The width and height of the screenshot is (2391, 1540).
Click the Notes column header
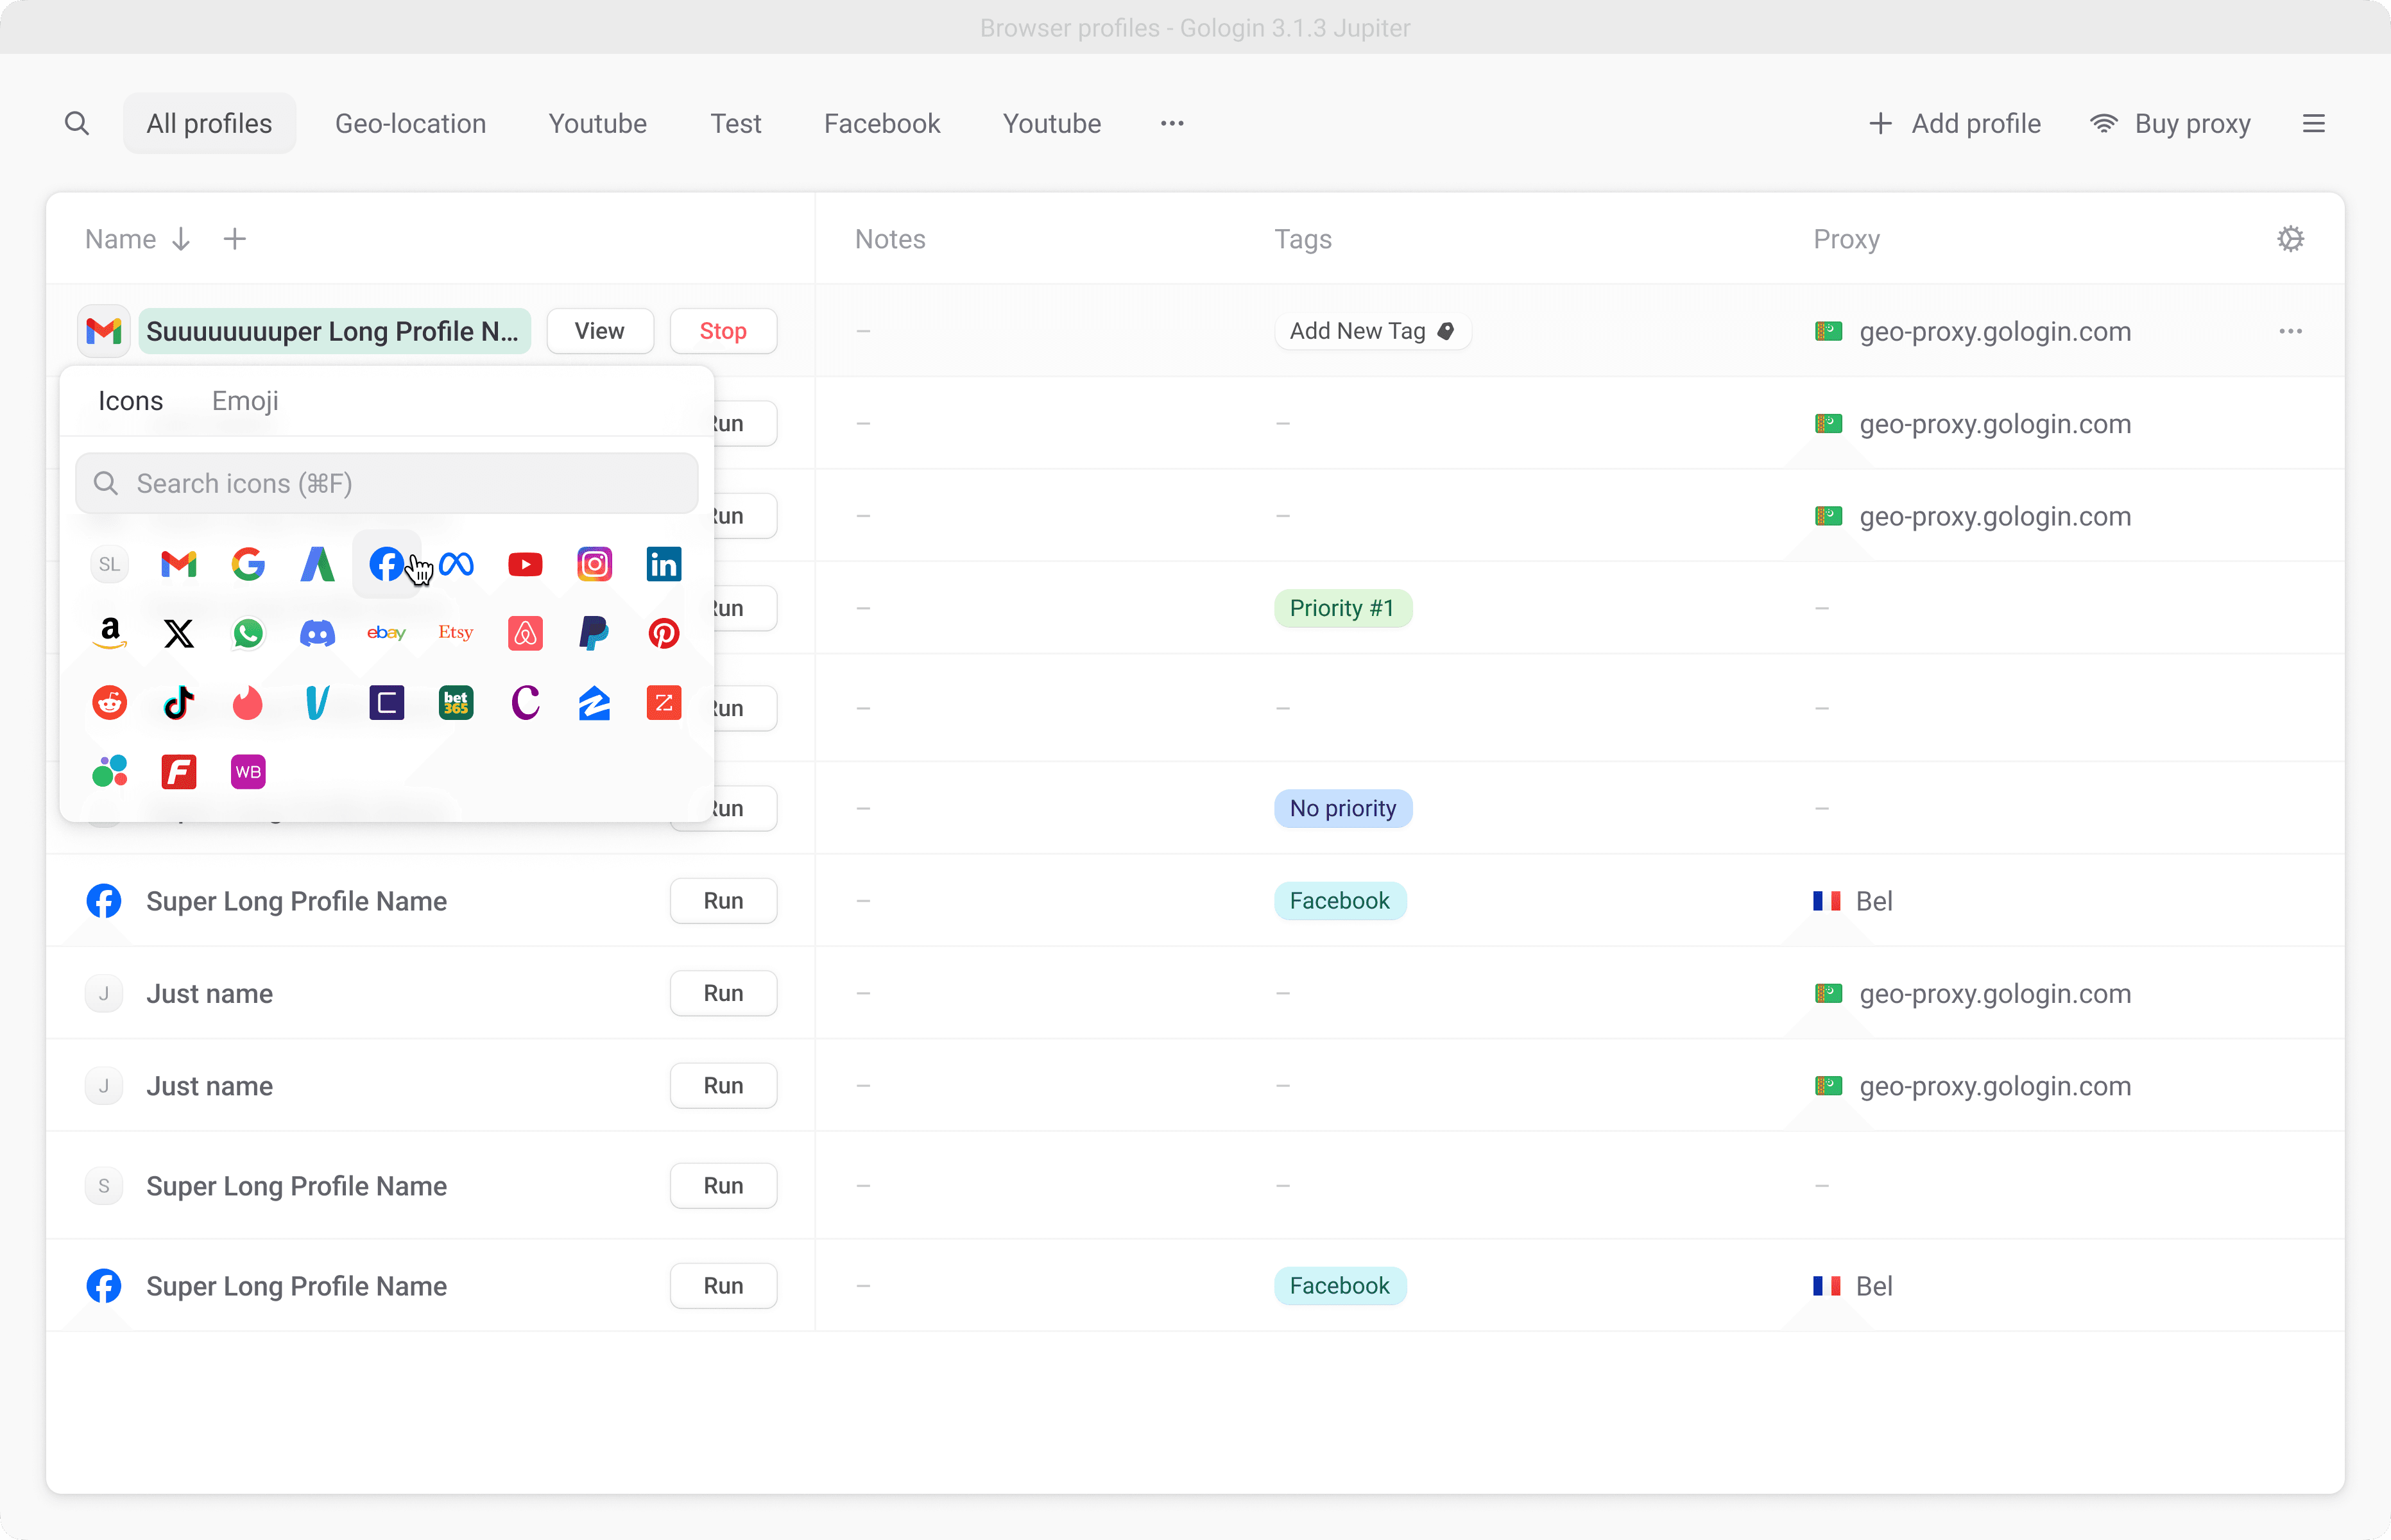click(890, 239)
